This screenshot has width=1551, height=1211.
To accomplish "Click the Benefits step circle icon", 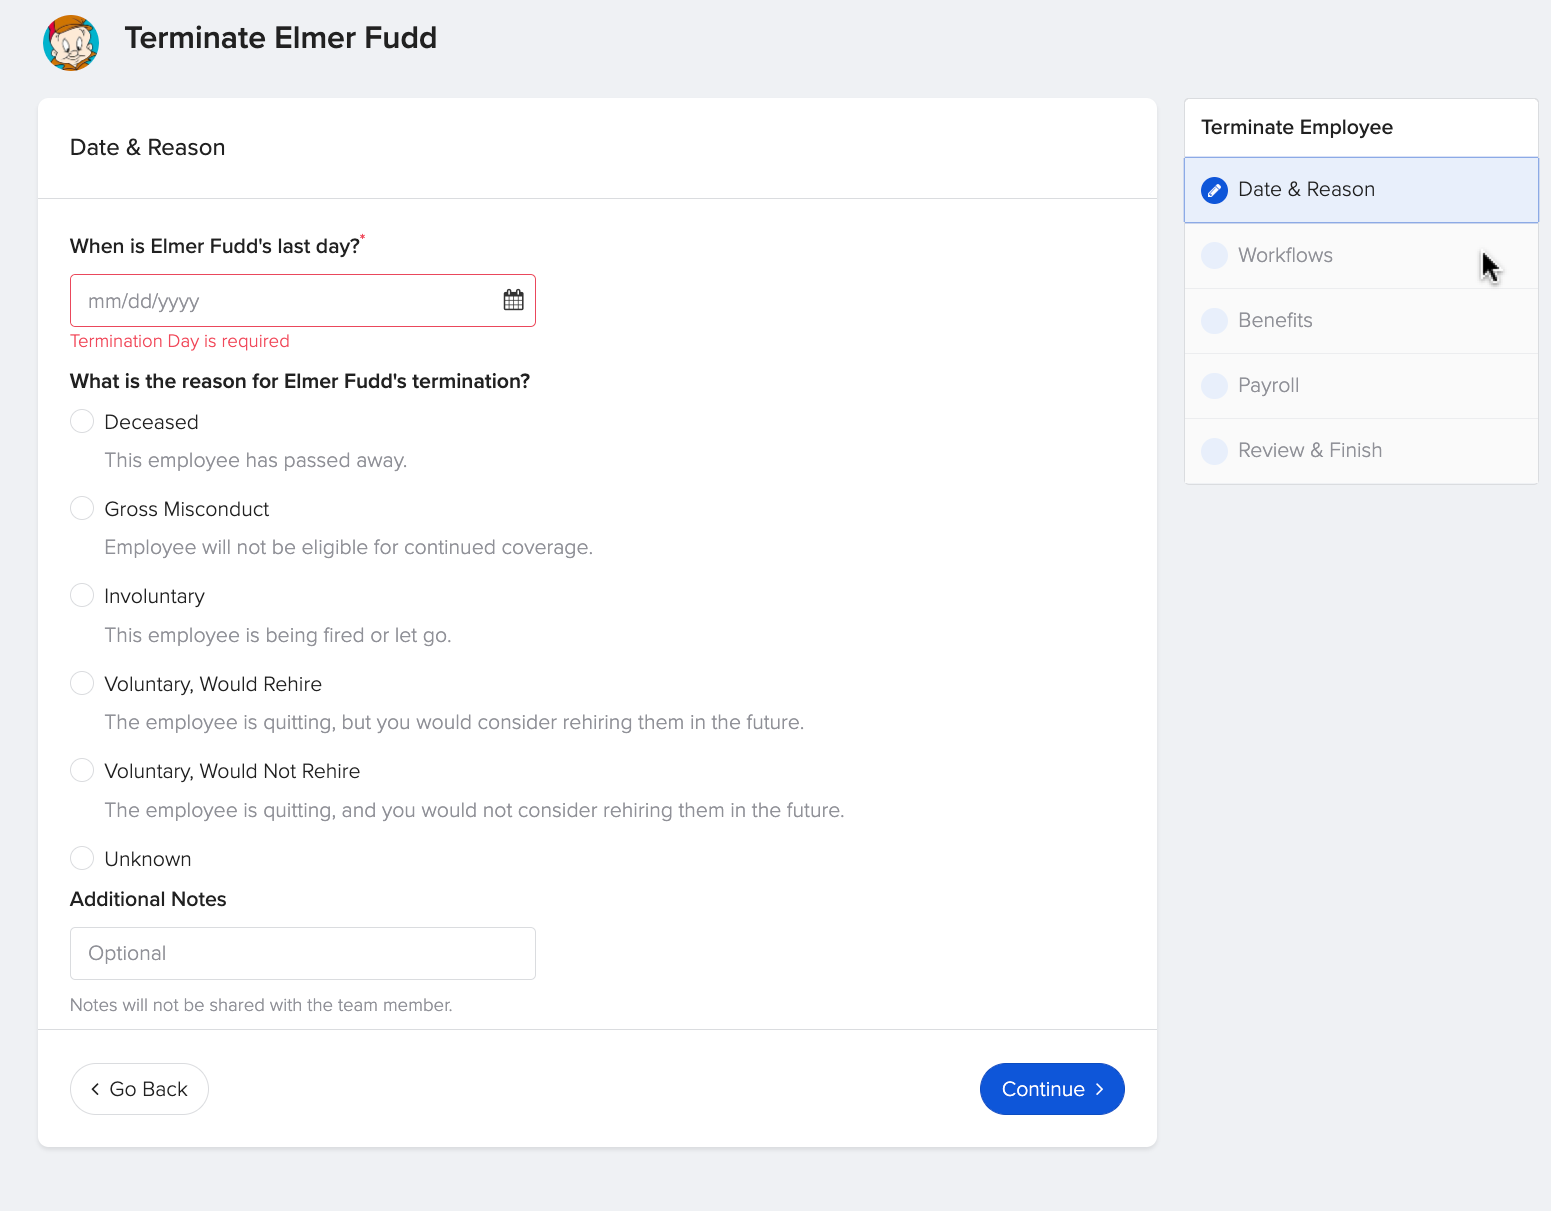I will (x=1214, y=320).
